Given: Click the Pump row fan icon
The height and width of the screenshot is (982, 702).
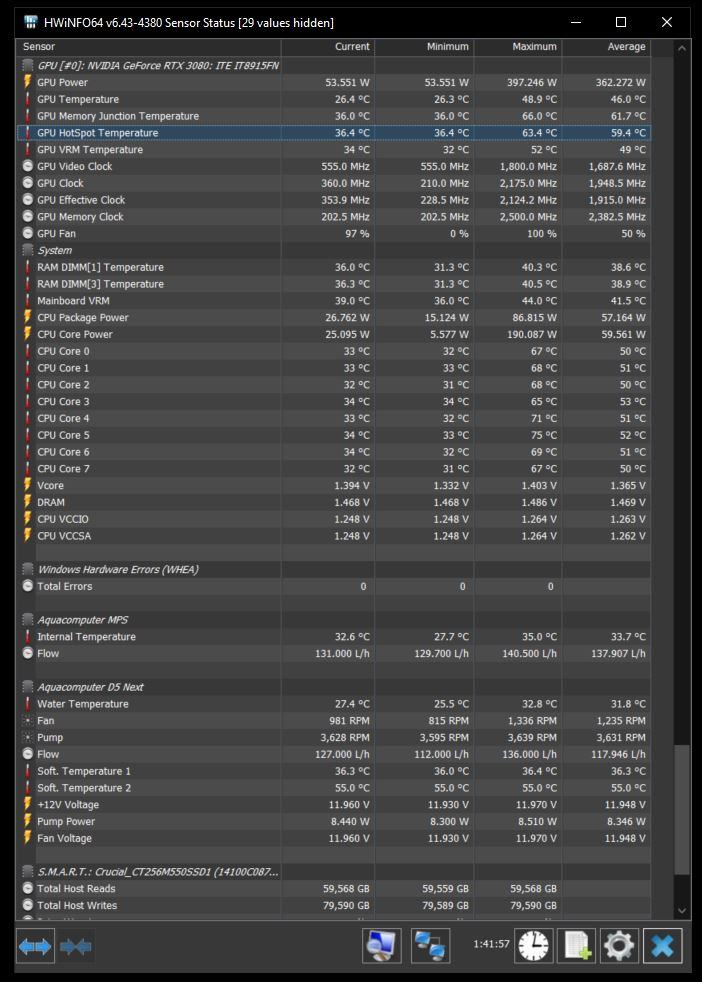Looking at the screenshot, I should pos(28,738).
